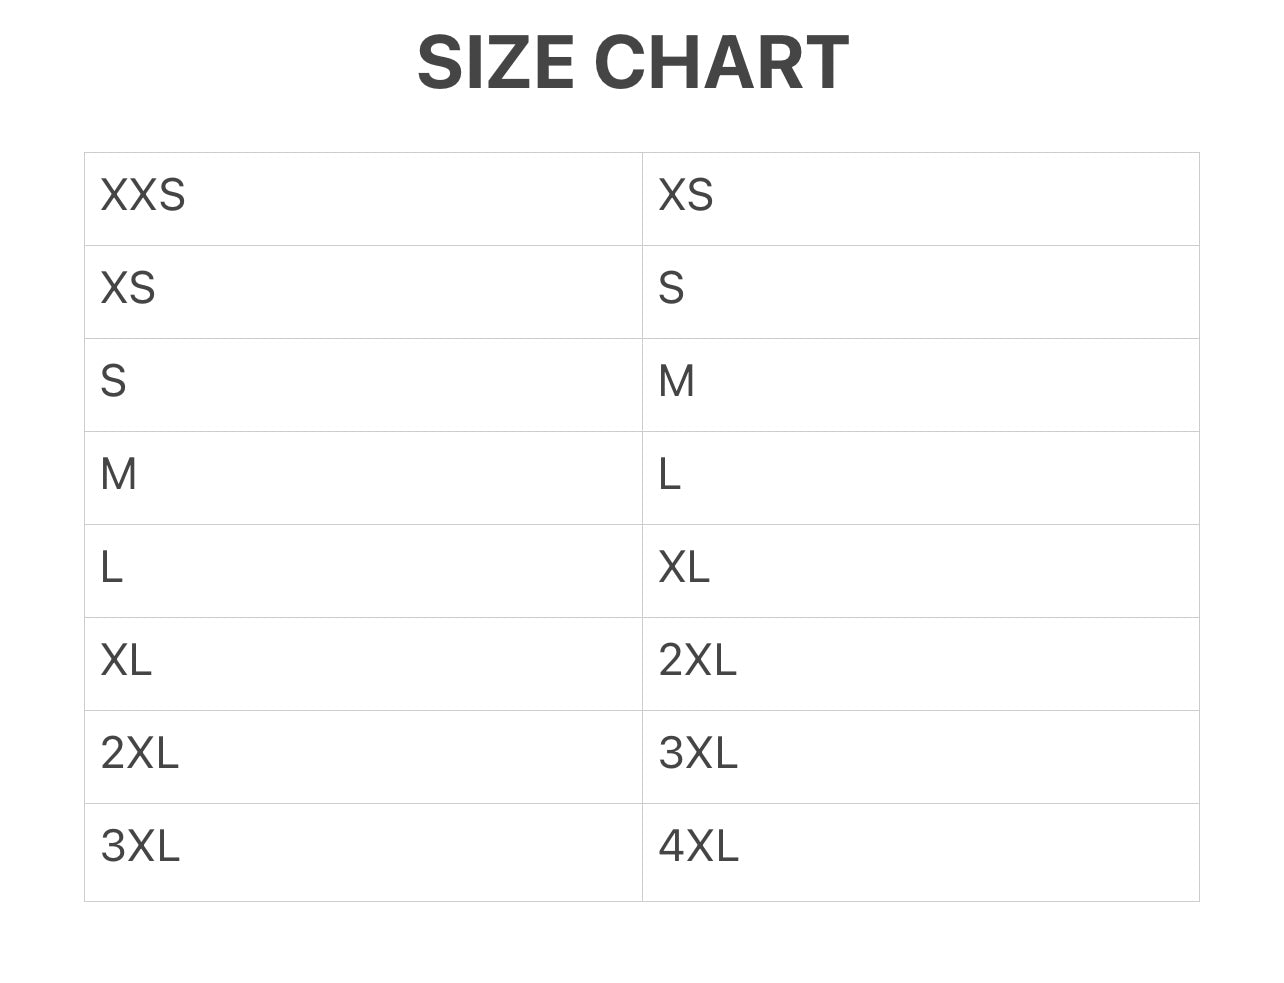Select the XXS cell in the left column
The image size is (1284, 983).
(143, 195)
